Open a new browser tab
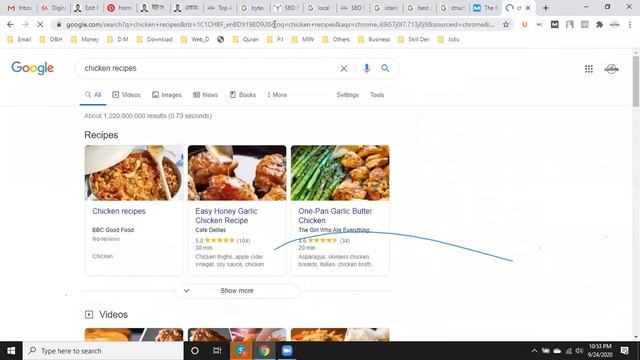The width and height of the screenshot is (640, 360). (x=546, y=8)
